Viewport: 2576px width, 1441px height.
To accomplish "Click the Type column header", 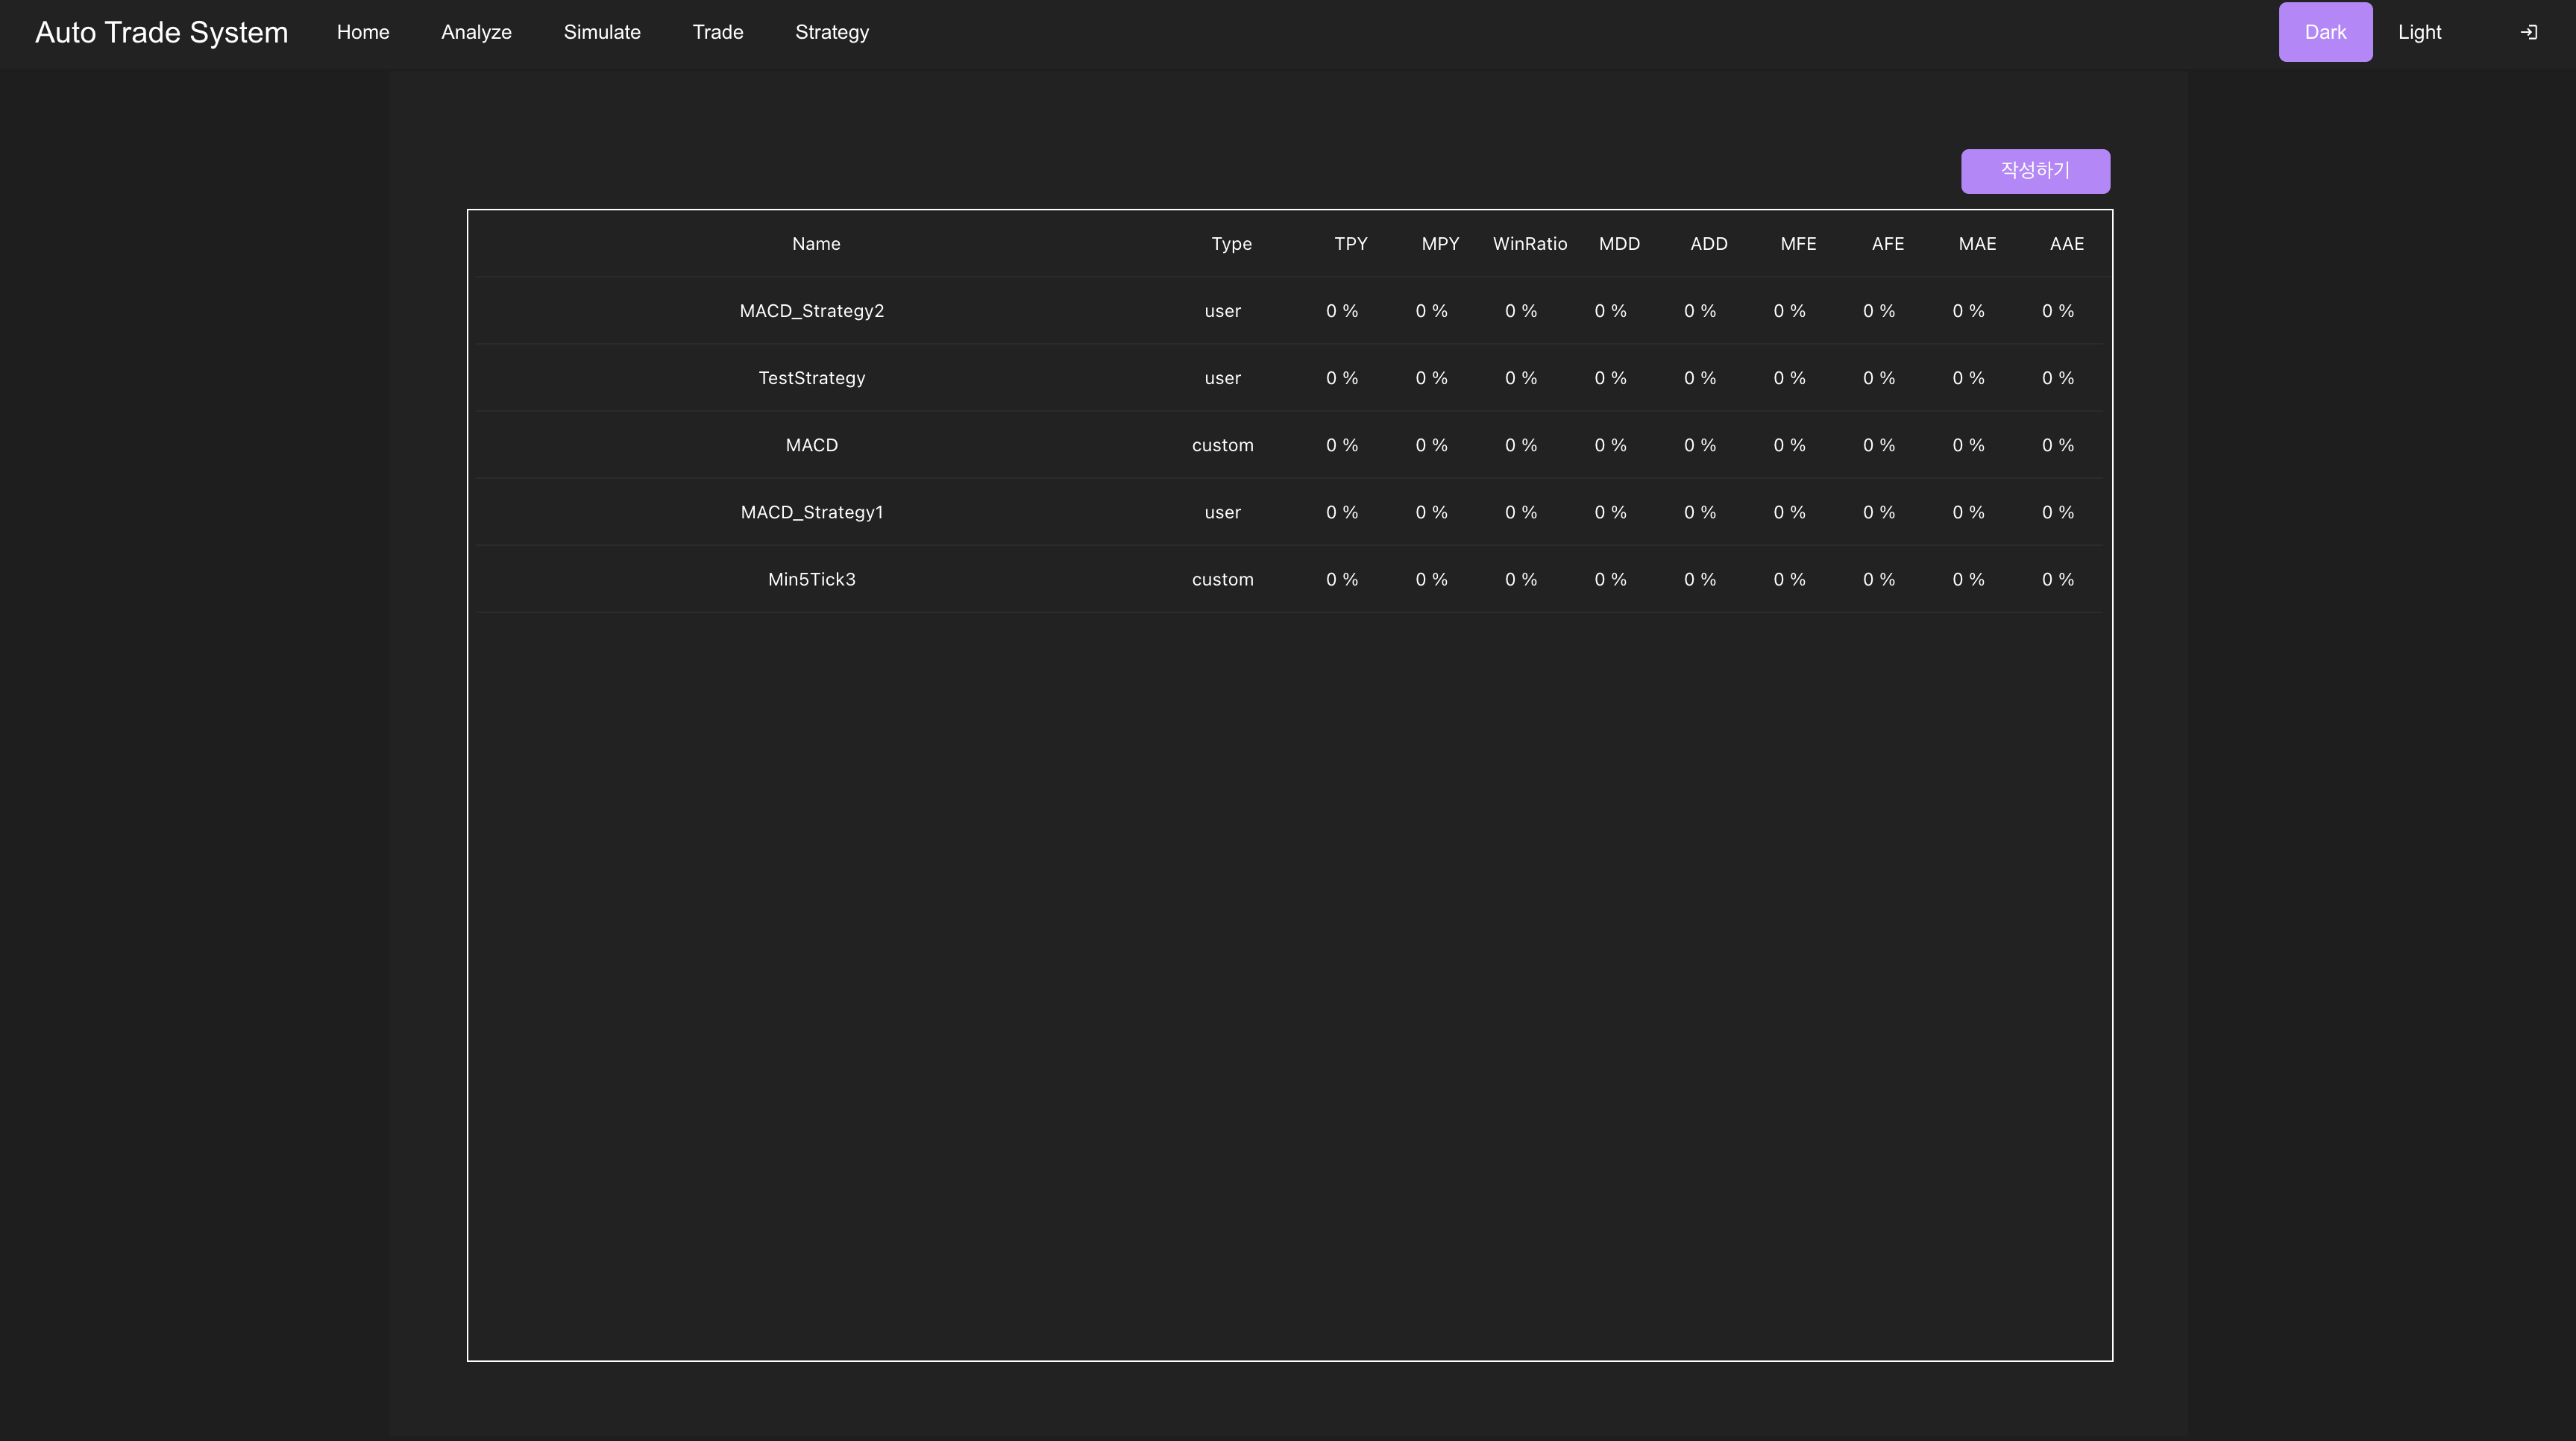I will [x=1231, y=244].
